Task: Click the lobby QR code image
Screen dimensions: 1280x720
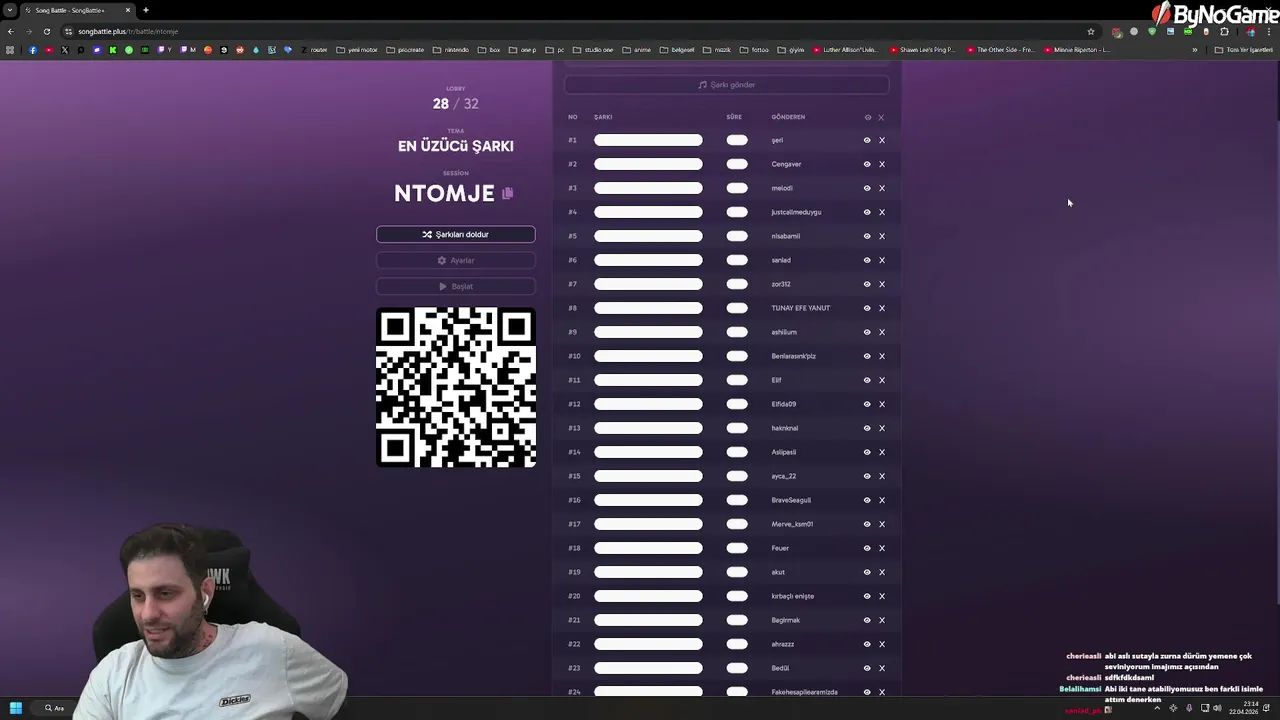Action: [456, 387]
